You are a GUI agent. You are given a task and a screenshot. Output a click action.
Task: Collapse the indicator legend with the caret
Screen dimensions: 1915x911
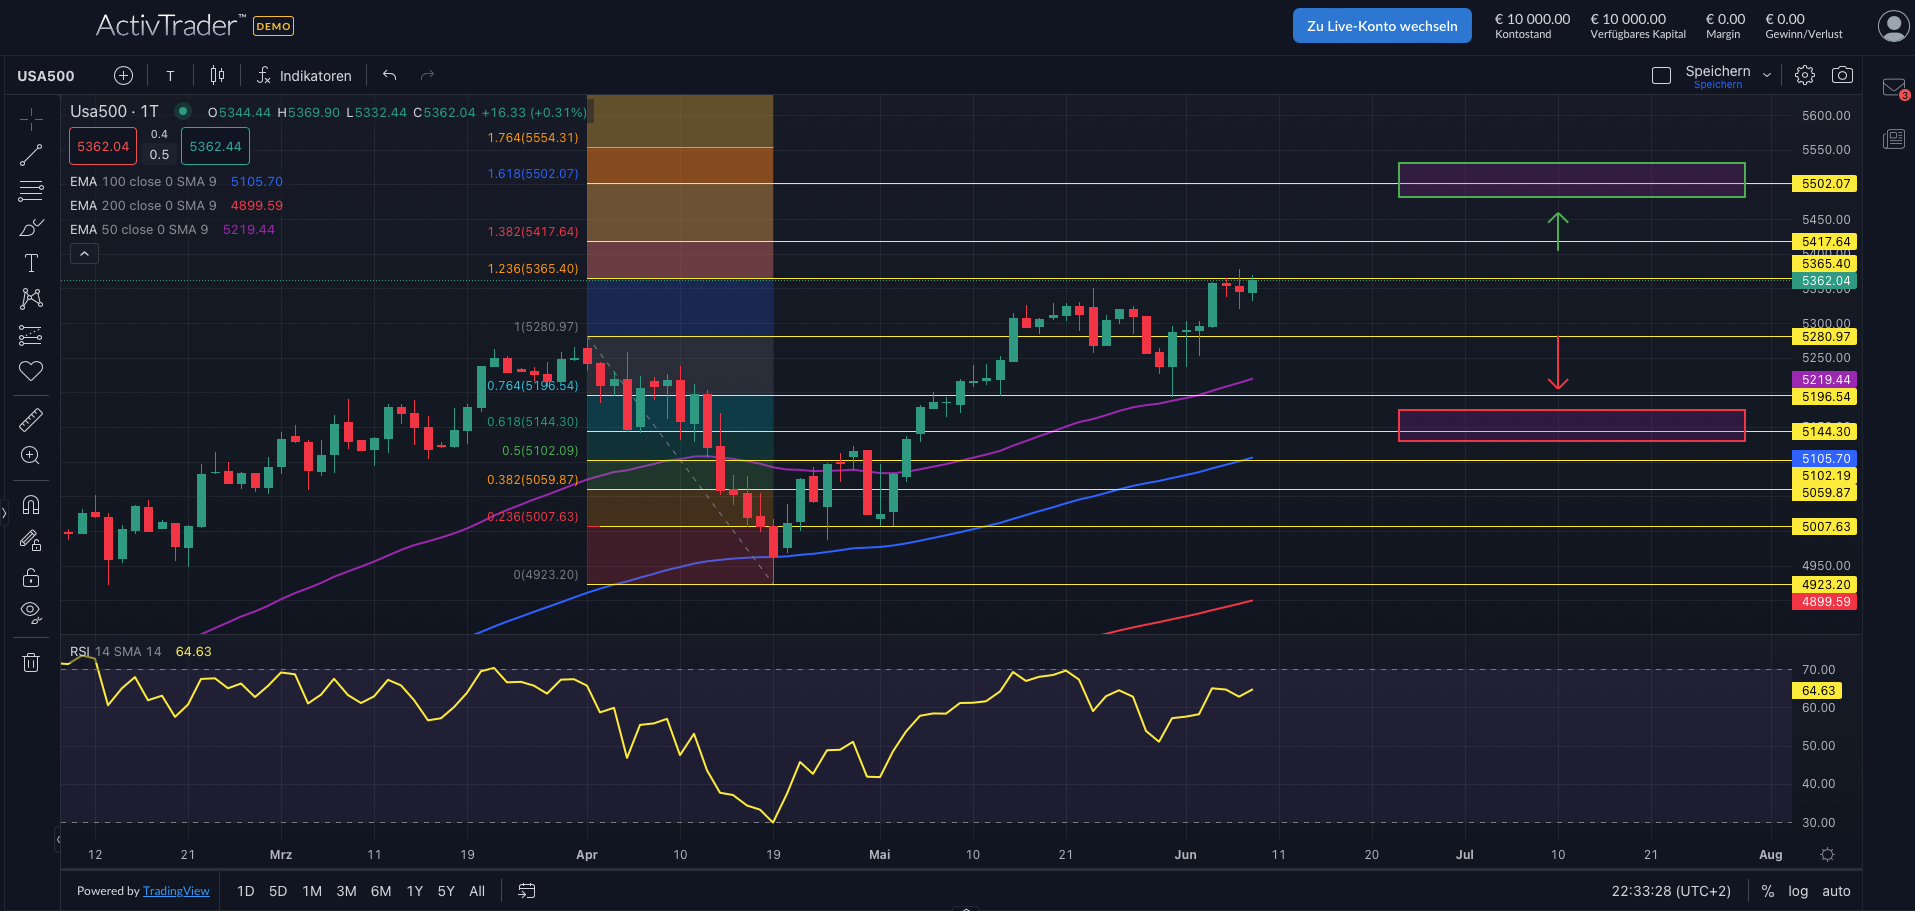coord(84,252)
